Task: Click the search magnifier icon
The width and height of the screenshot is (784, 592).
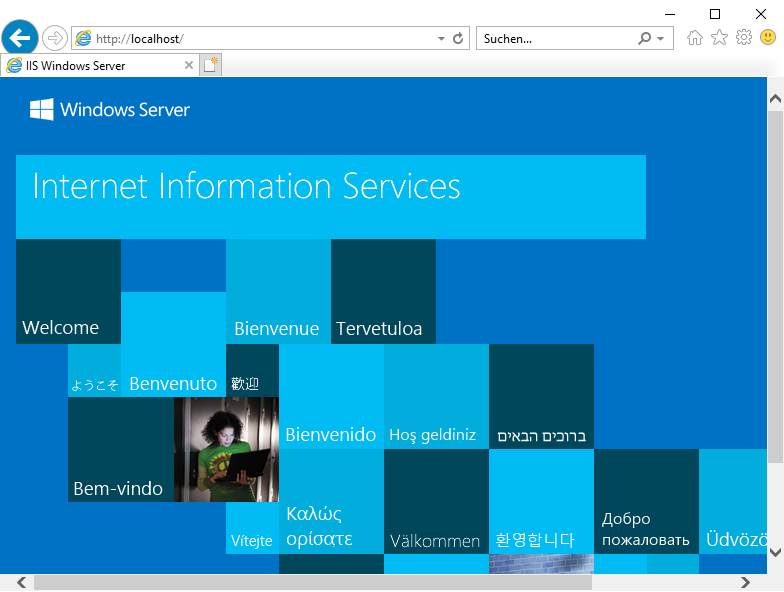Action: (645, 39)
